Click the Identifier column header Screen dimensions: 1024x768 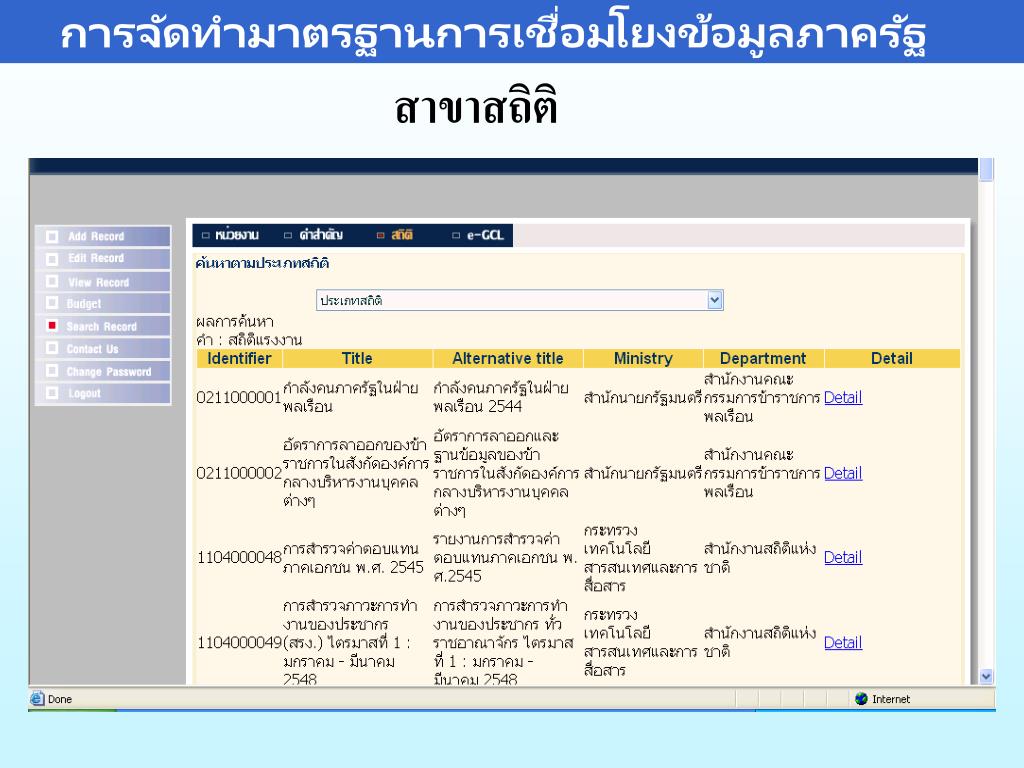click(x=239, y=359)
